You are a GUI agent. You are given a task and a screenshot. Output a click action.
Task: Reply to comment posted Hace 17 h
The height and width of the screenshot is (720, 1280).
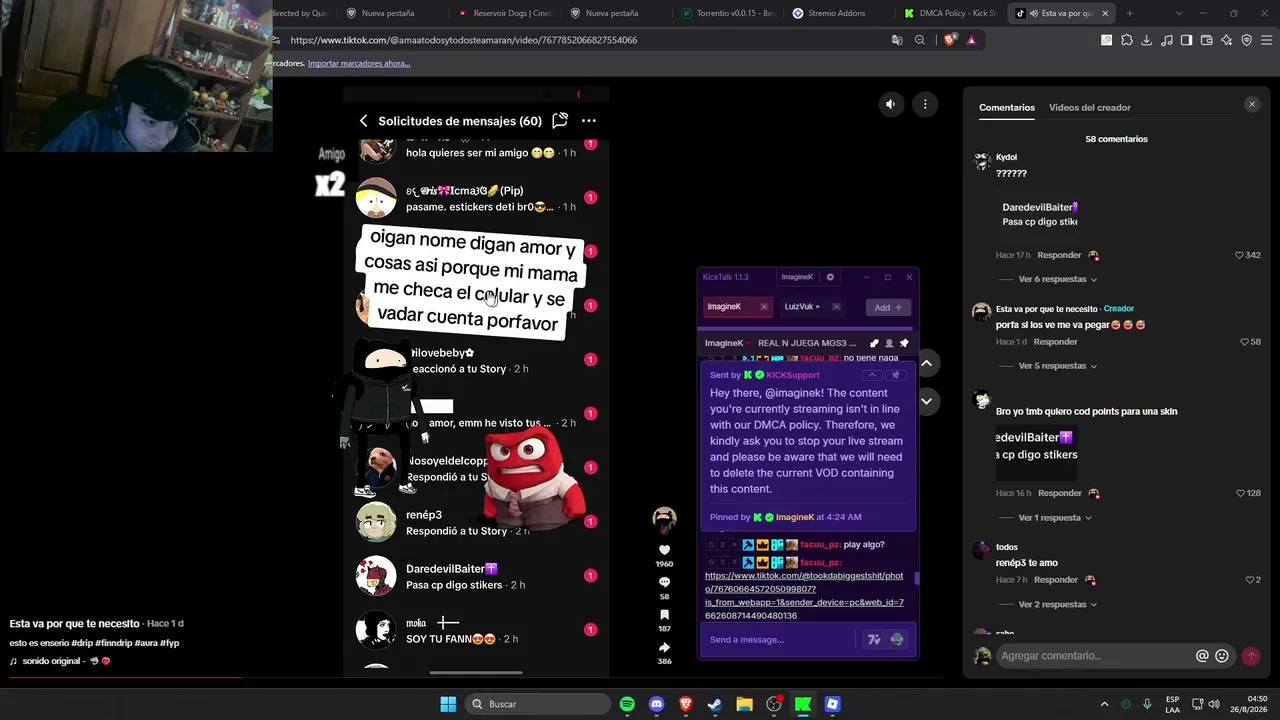1059,255
